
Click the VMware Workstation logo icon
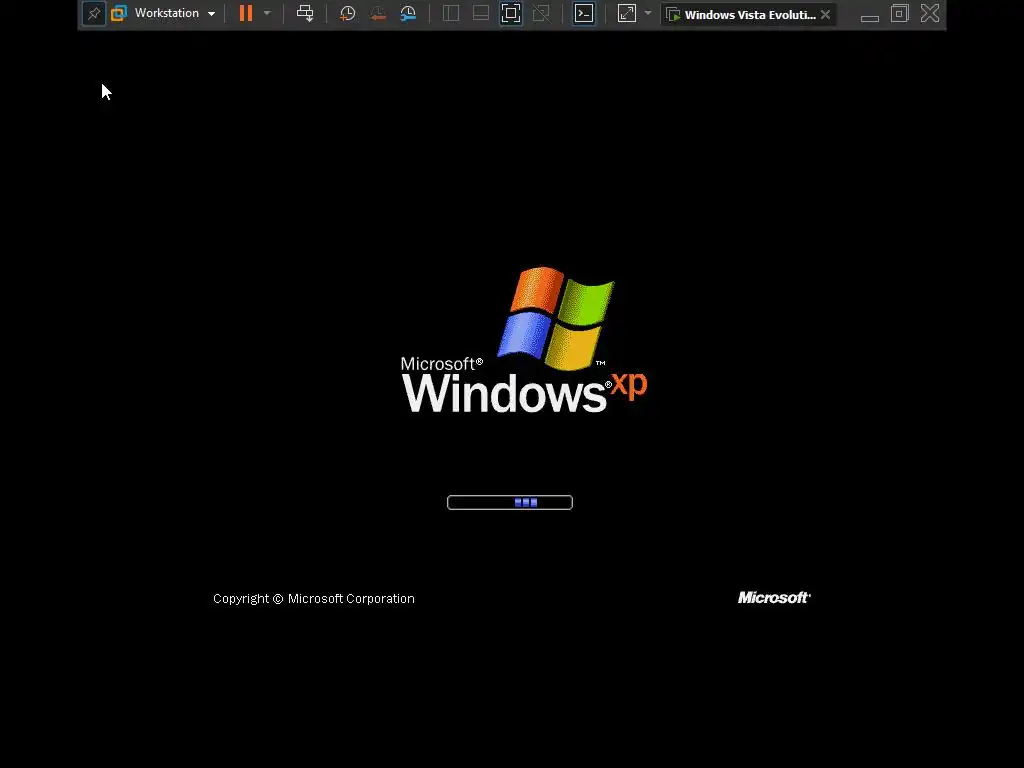119,13
